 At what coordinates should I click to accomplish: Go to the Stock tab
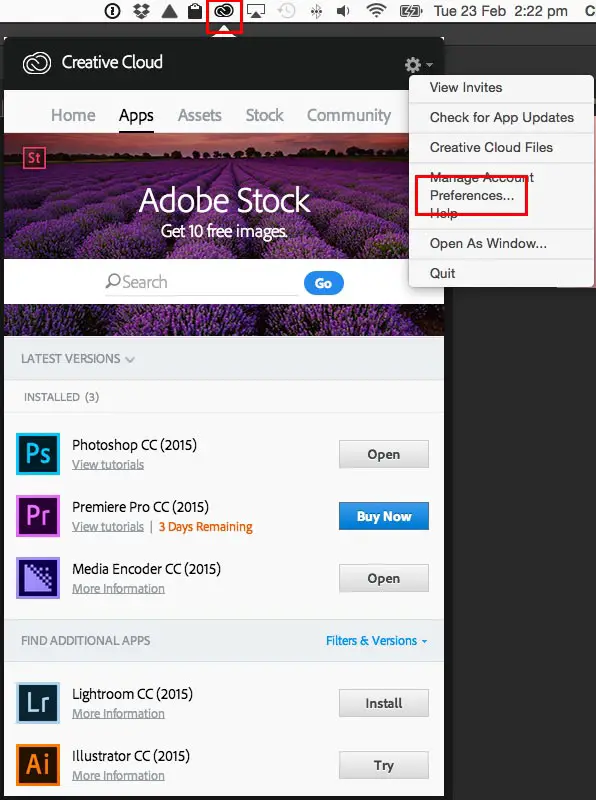click(x=264, y=115)
